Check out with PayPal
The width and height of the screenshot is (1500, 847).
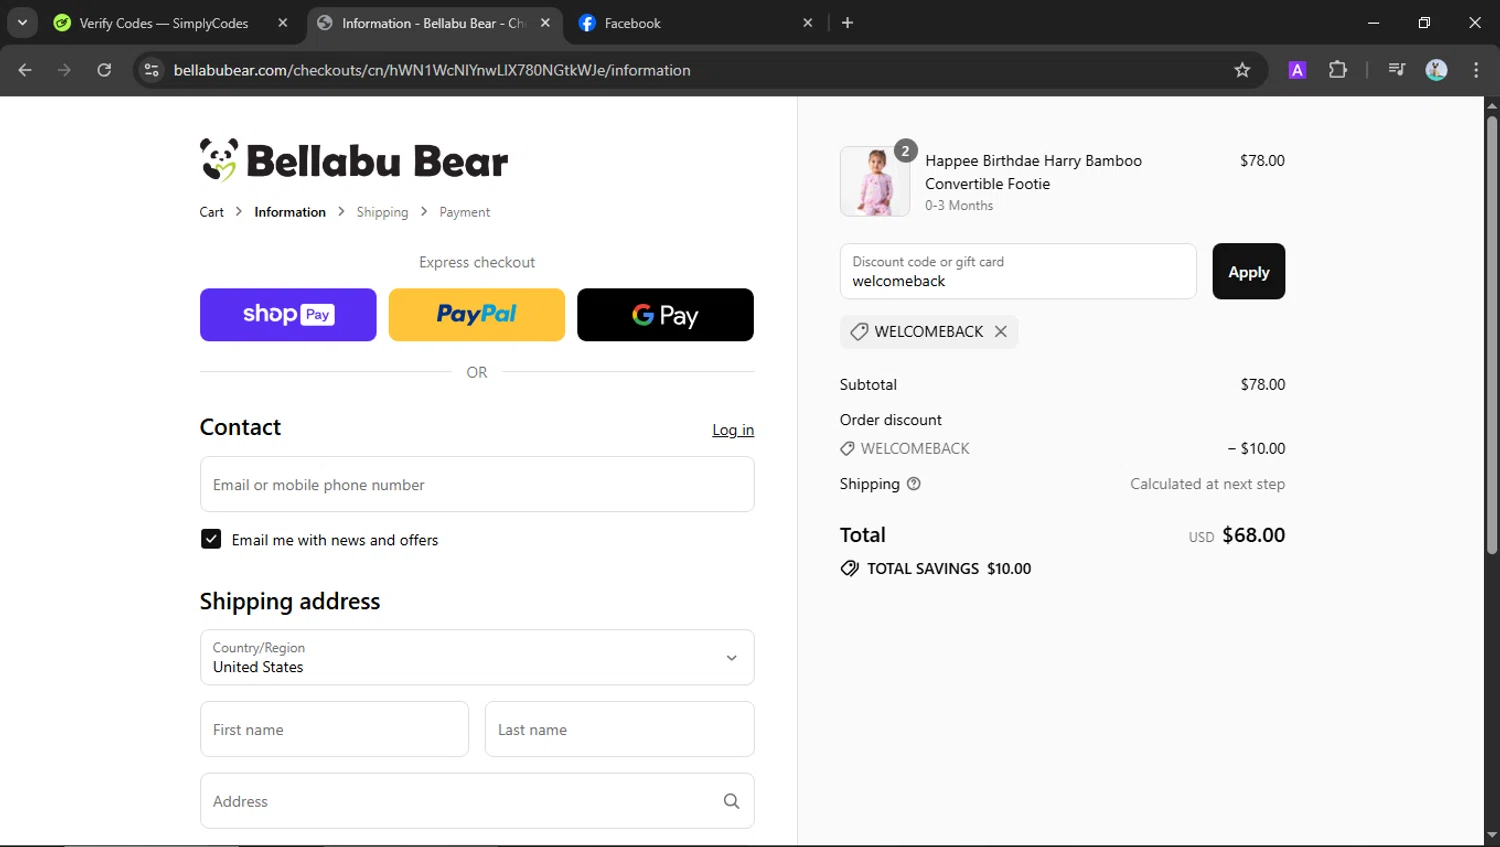[x=476, y=315]
